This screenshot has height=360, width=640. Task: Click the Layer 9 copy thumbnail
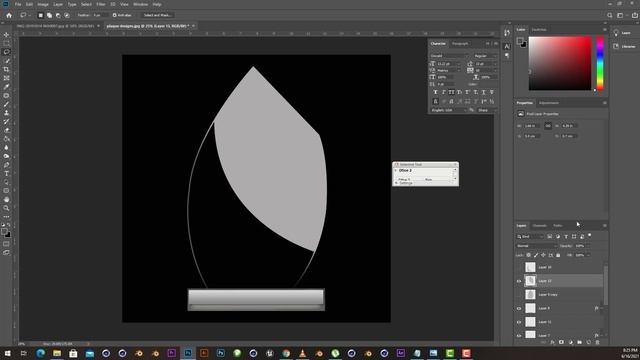coord(530,294)
